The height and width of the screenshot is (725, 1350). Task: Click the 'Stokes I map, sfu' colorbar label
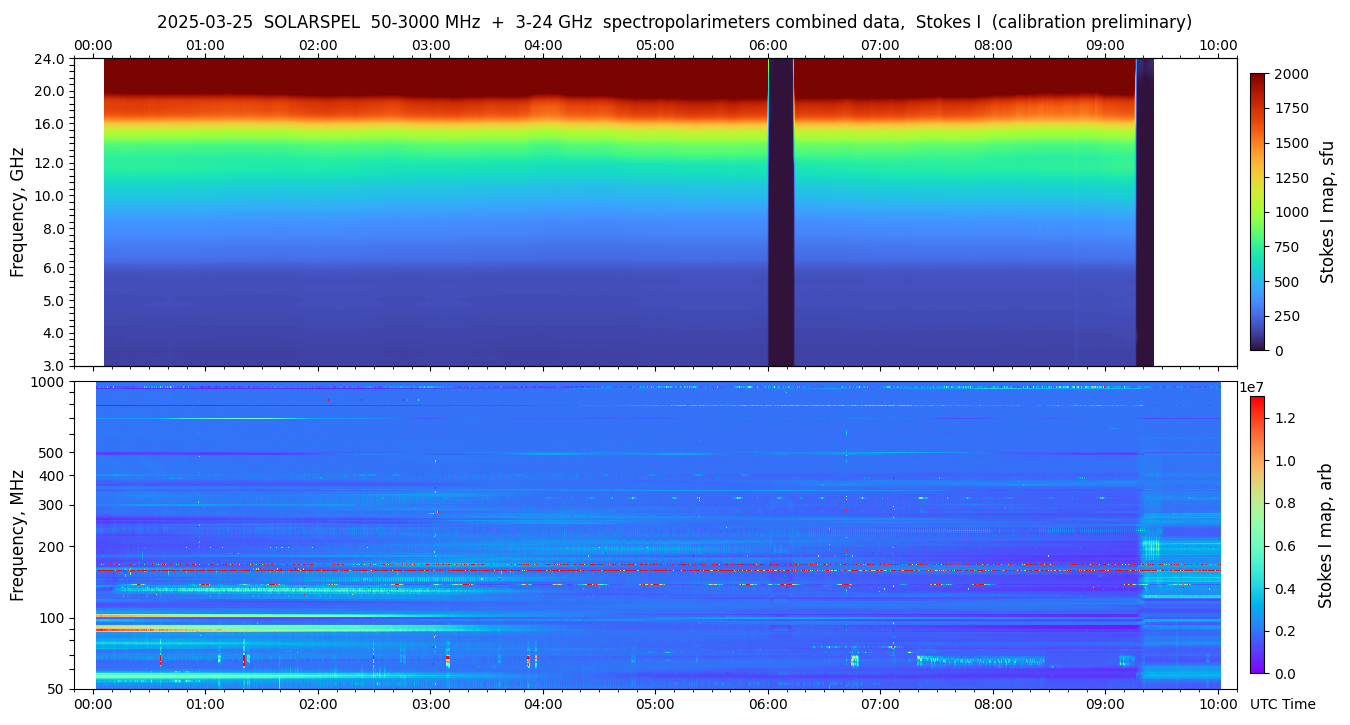[x=1327, y=212]
